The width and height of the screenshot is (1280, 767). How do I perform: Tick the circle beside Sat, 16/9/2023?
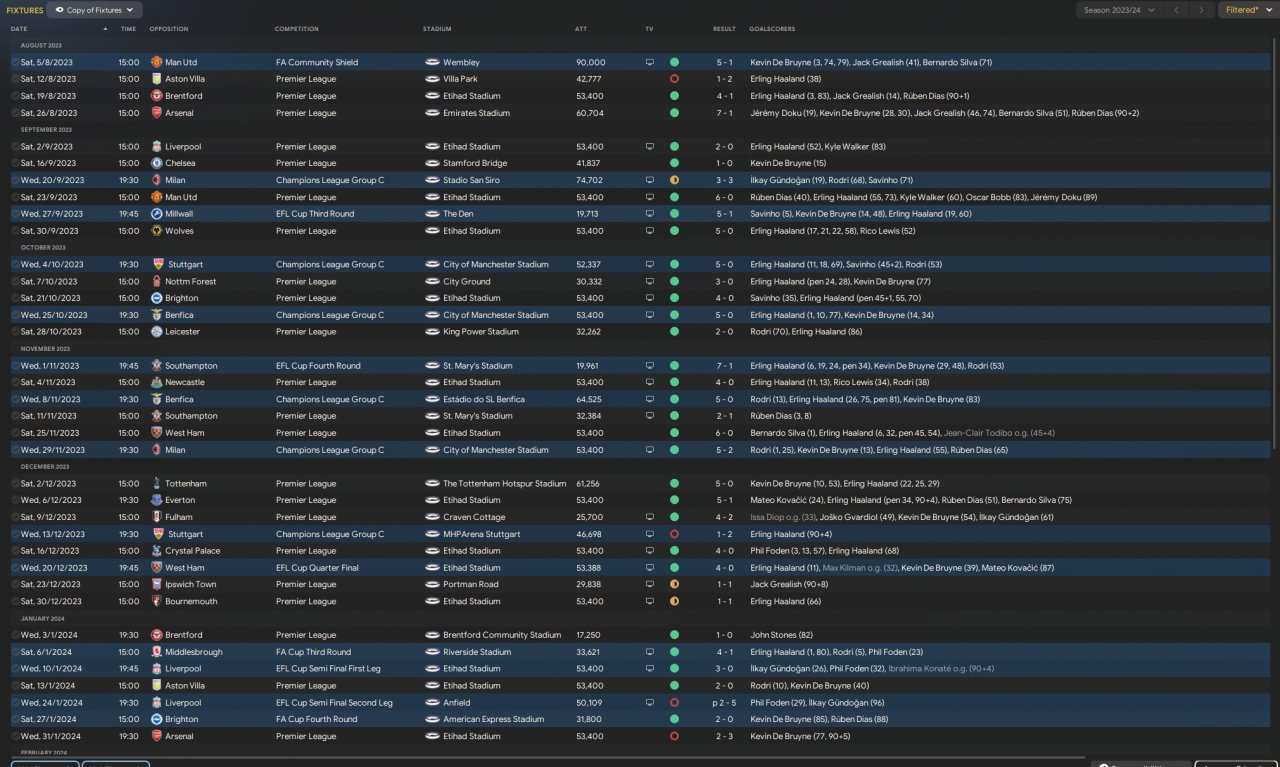pyautogui.click(x=15, y=163)
